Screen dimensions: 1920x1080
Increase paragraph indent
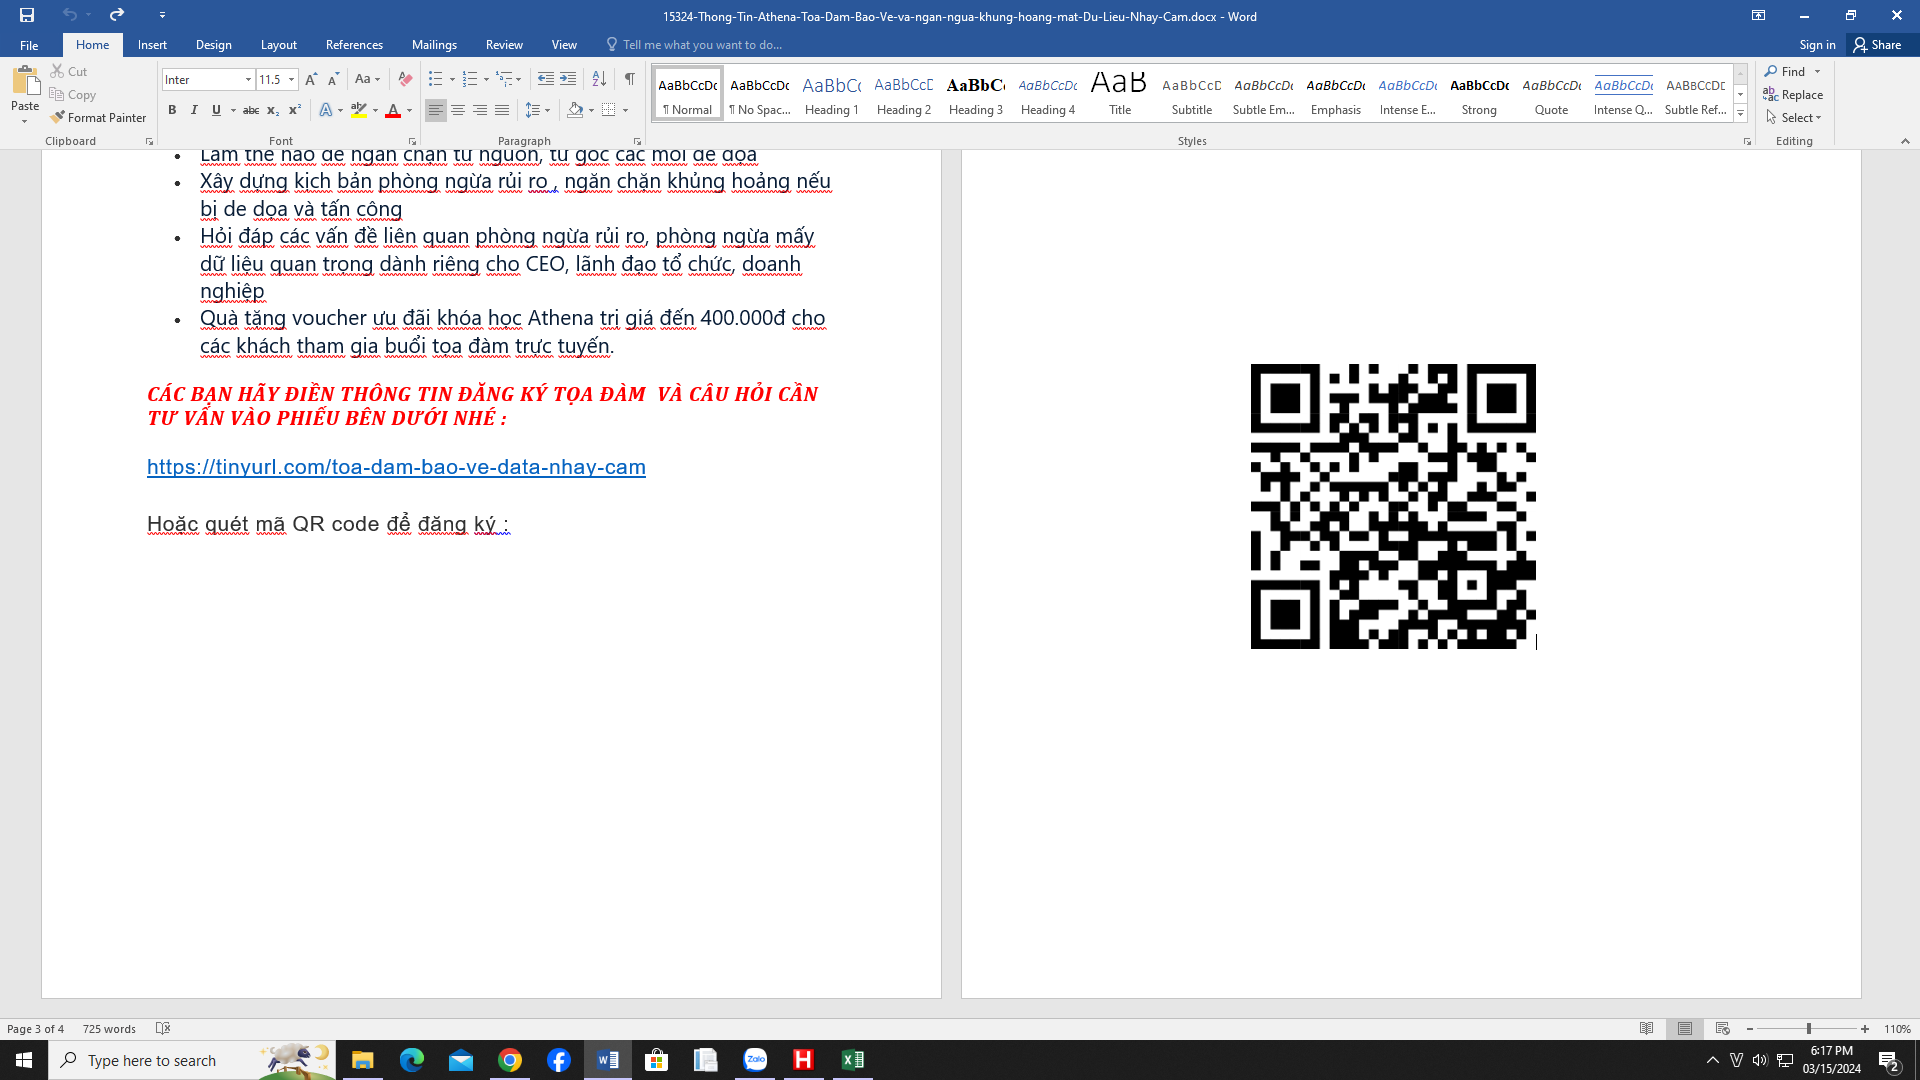568,79
